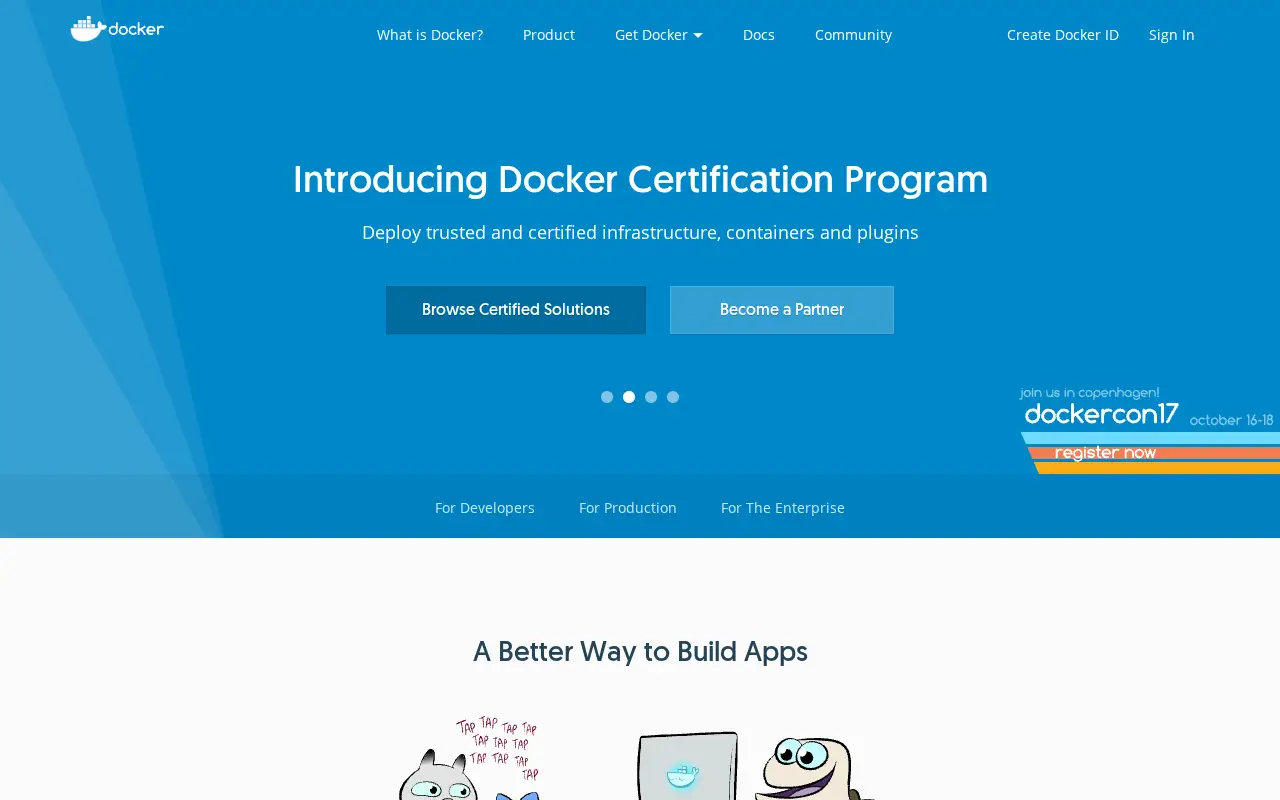
Task: Click Browse Certified Solutions button
Action: (516, 310)
